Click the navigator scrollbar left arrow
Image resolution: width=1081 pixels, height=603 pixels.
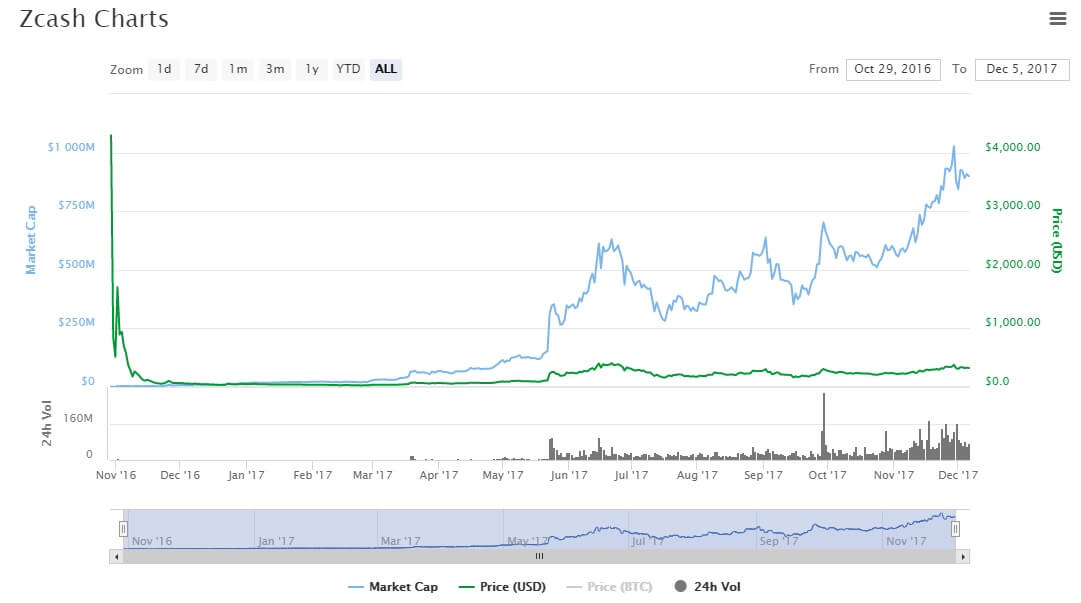(117, 556)
